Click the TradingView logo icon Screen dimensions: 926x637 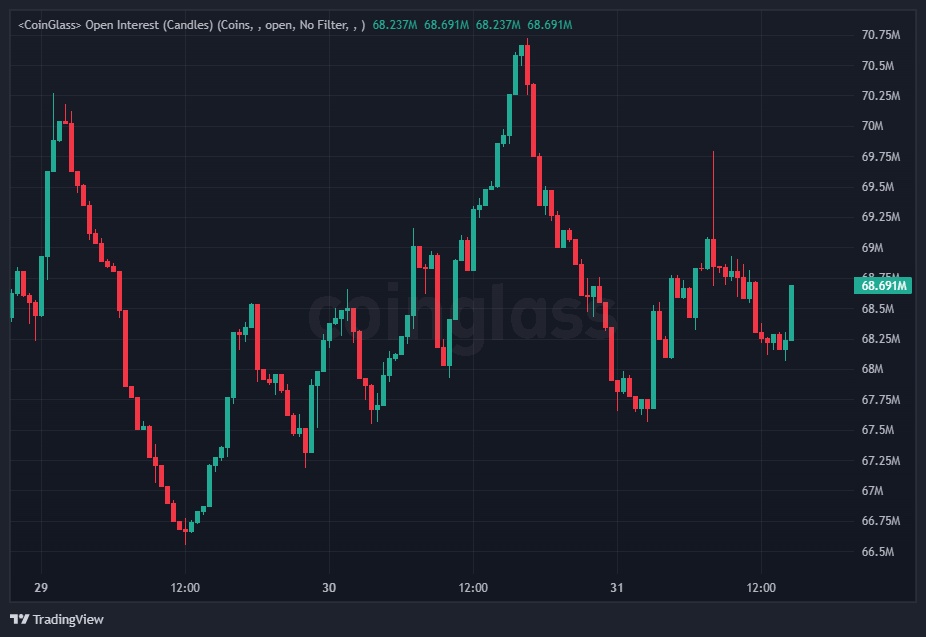[18, 619]
